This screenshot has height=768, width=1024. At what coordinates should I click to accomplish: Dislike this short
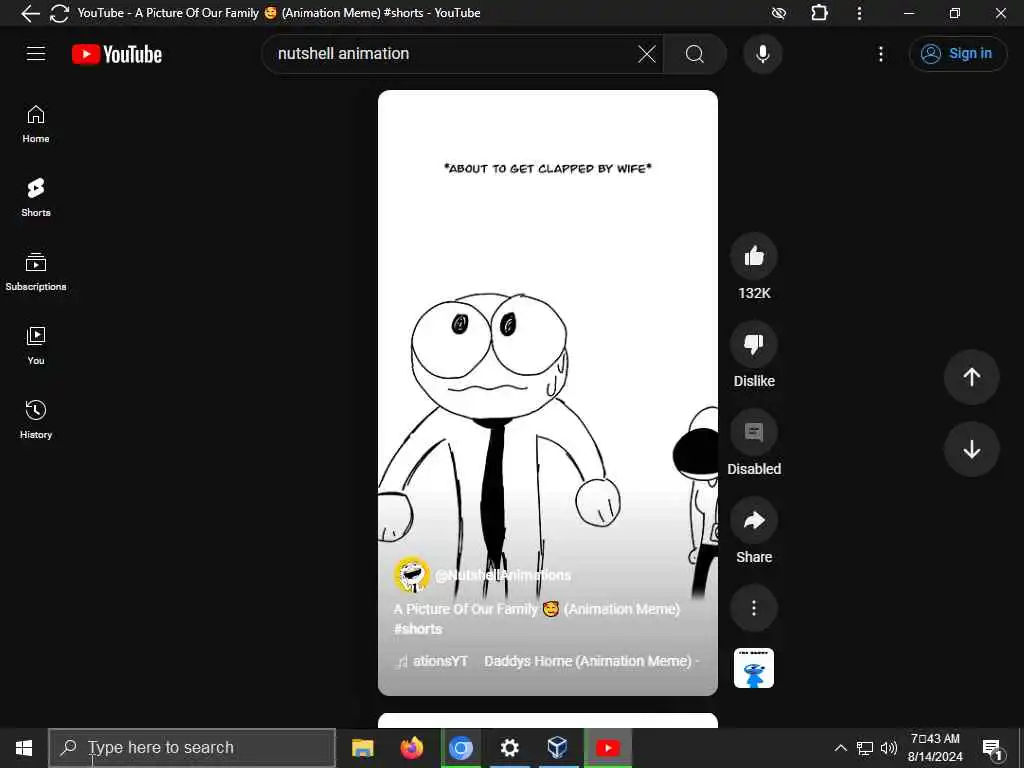(754, 344)
